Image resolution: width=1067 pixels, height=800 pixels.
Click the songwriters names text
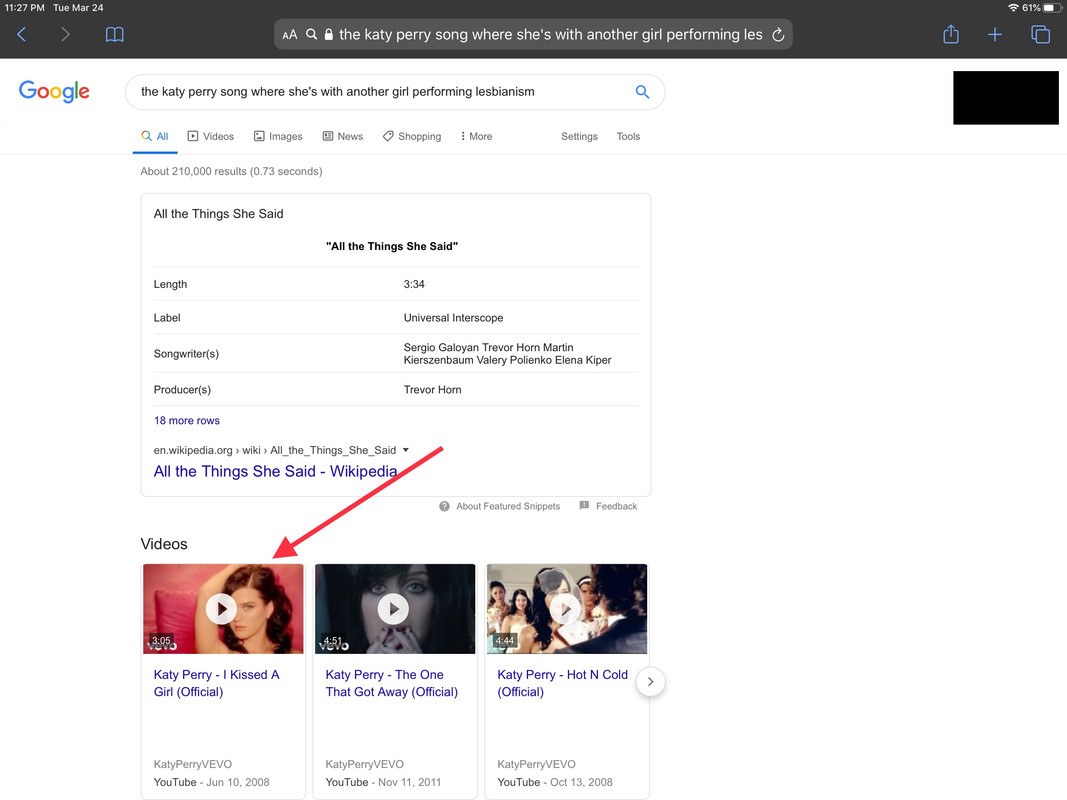(x=507, y=354)
